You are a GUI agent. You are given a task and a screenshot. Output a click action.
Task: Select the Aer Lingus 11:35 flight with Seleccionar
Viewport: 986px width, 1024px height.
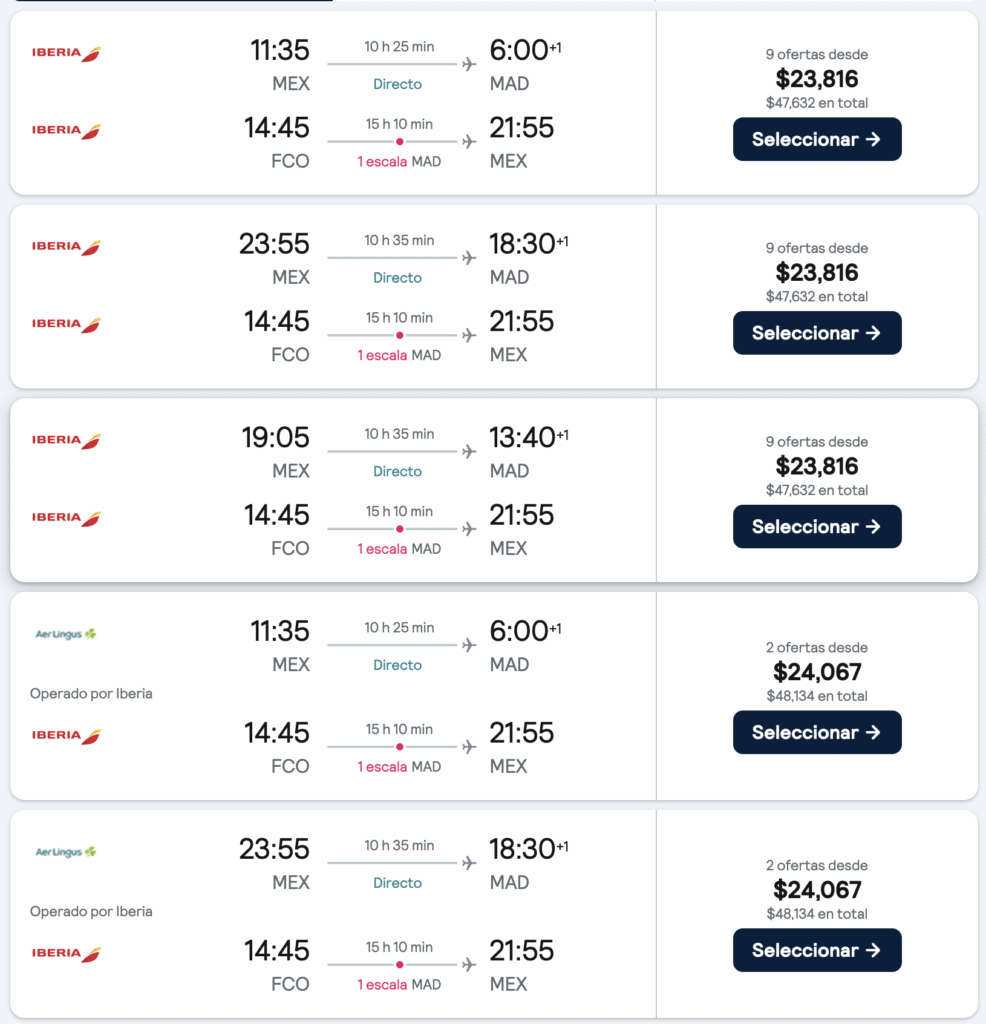817,732
